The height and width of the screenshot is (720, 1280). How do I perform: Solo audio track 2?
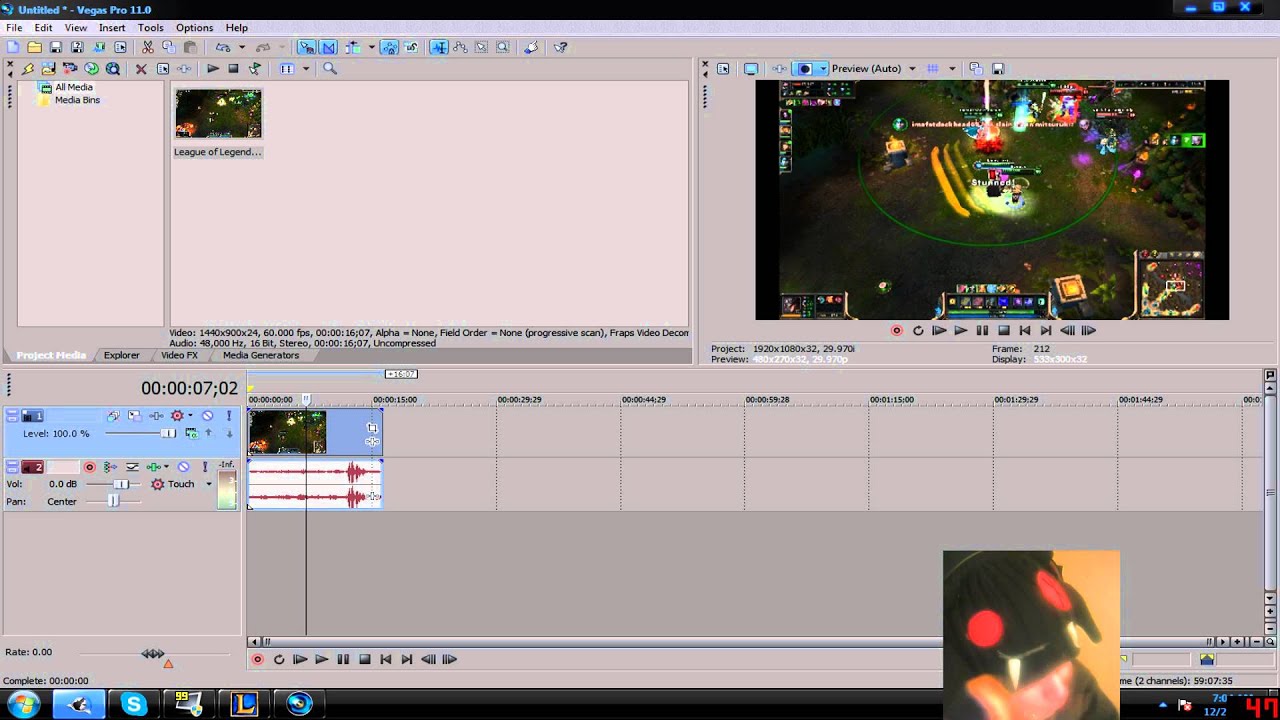[205, 467]
